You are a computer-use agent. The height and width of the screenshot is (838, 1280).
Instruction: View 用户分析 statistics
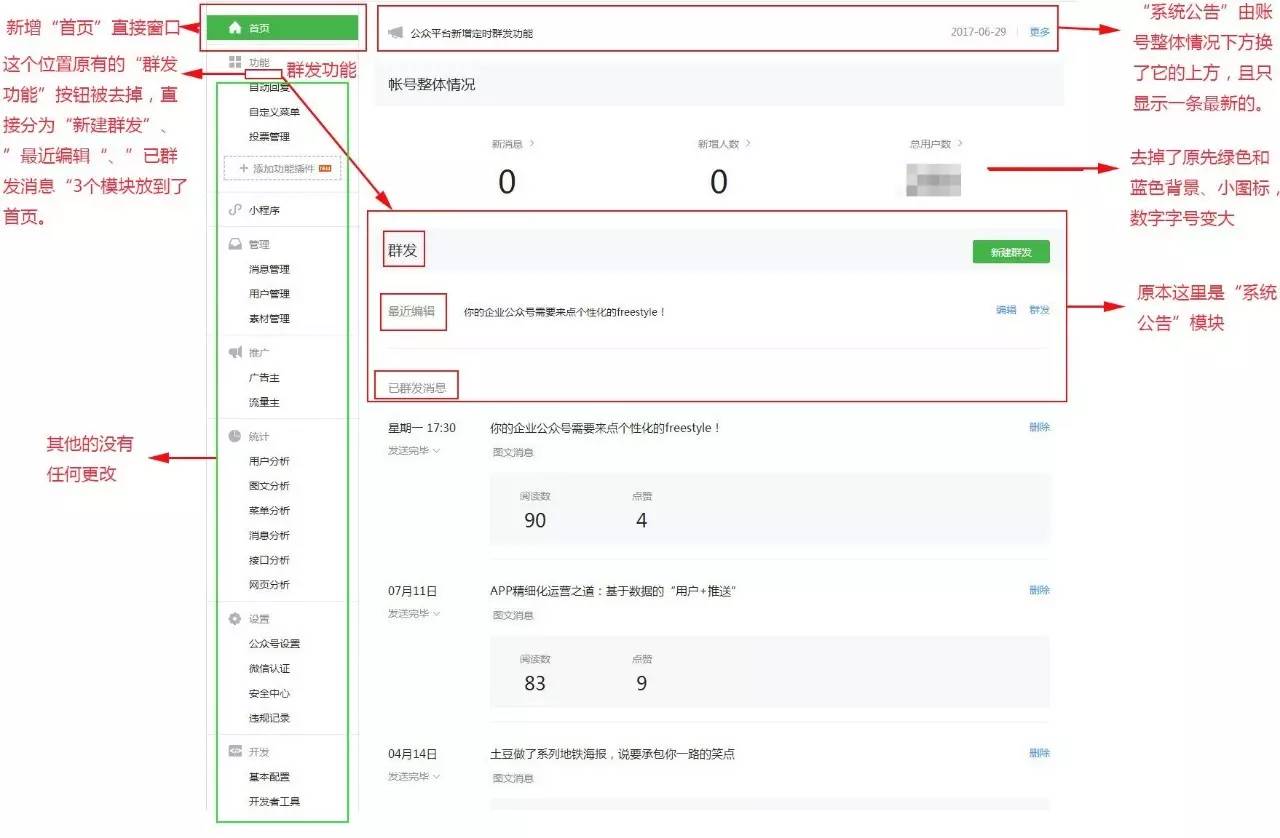[x=269, y=461]
